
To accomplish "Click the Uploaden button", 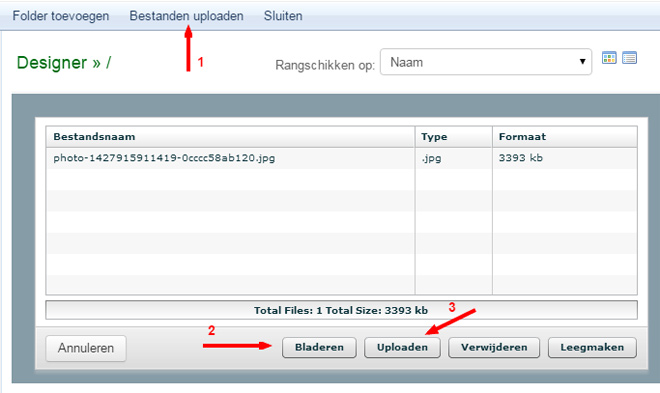I will tap(402, 347).
